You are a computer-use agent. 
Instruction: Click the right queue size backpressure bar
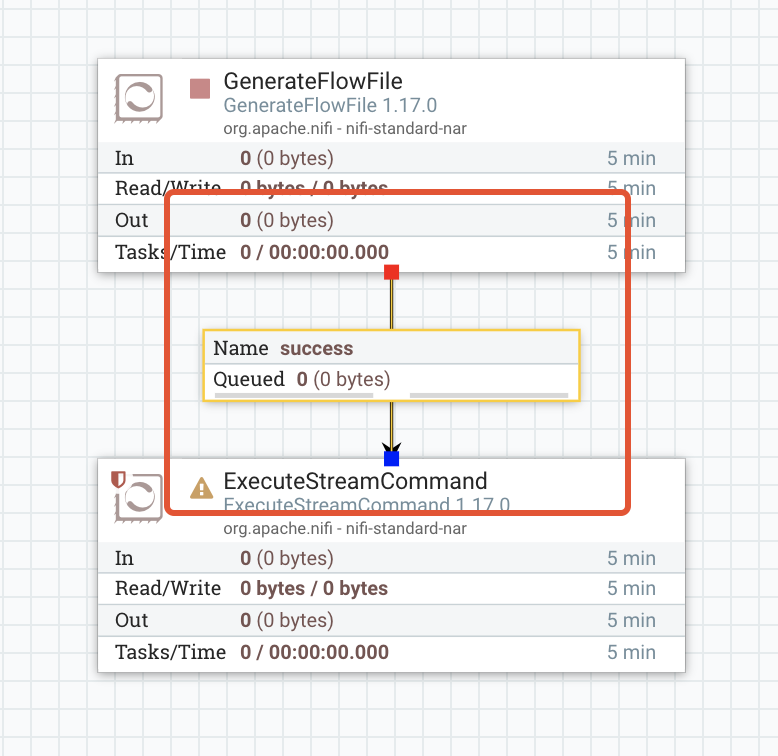click(x=489, y=395)
